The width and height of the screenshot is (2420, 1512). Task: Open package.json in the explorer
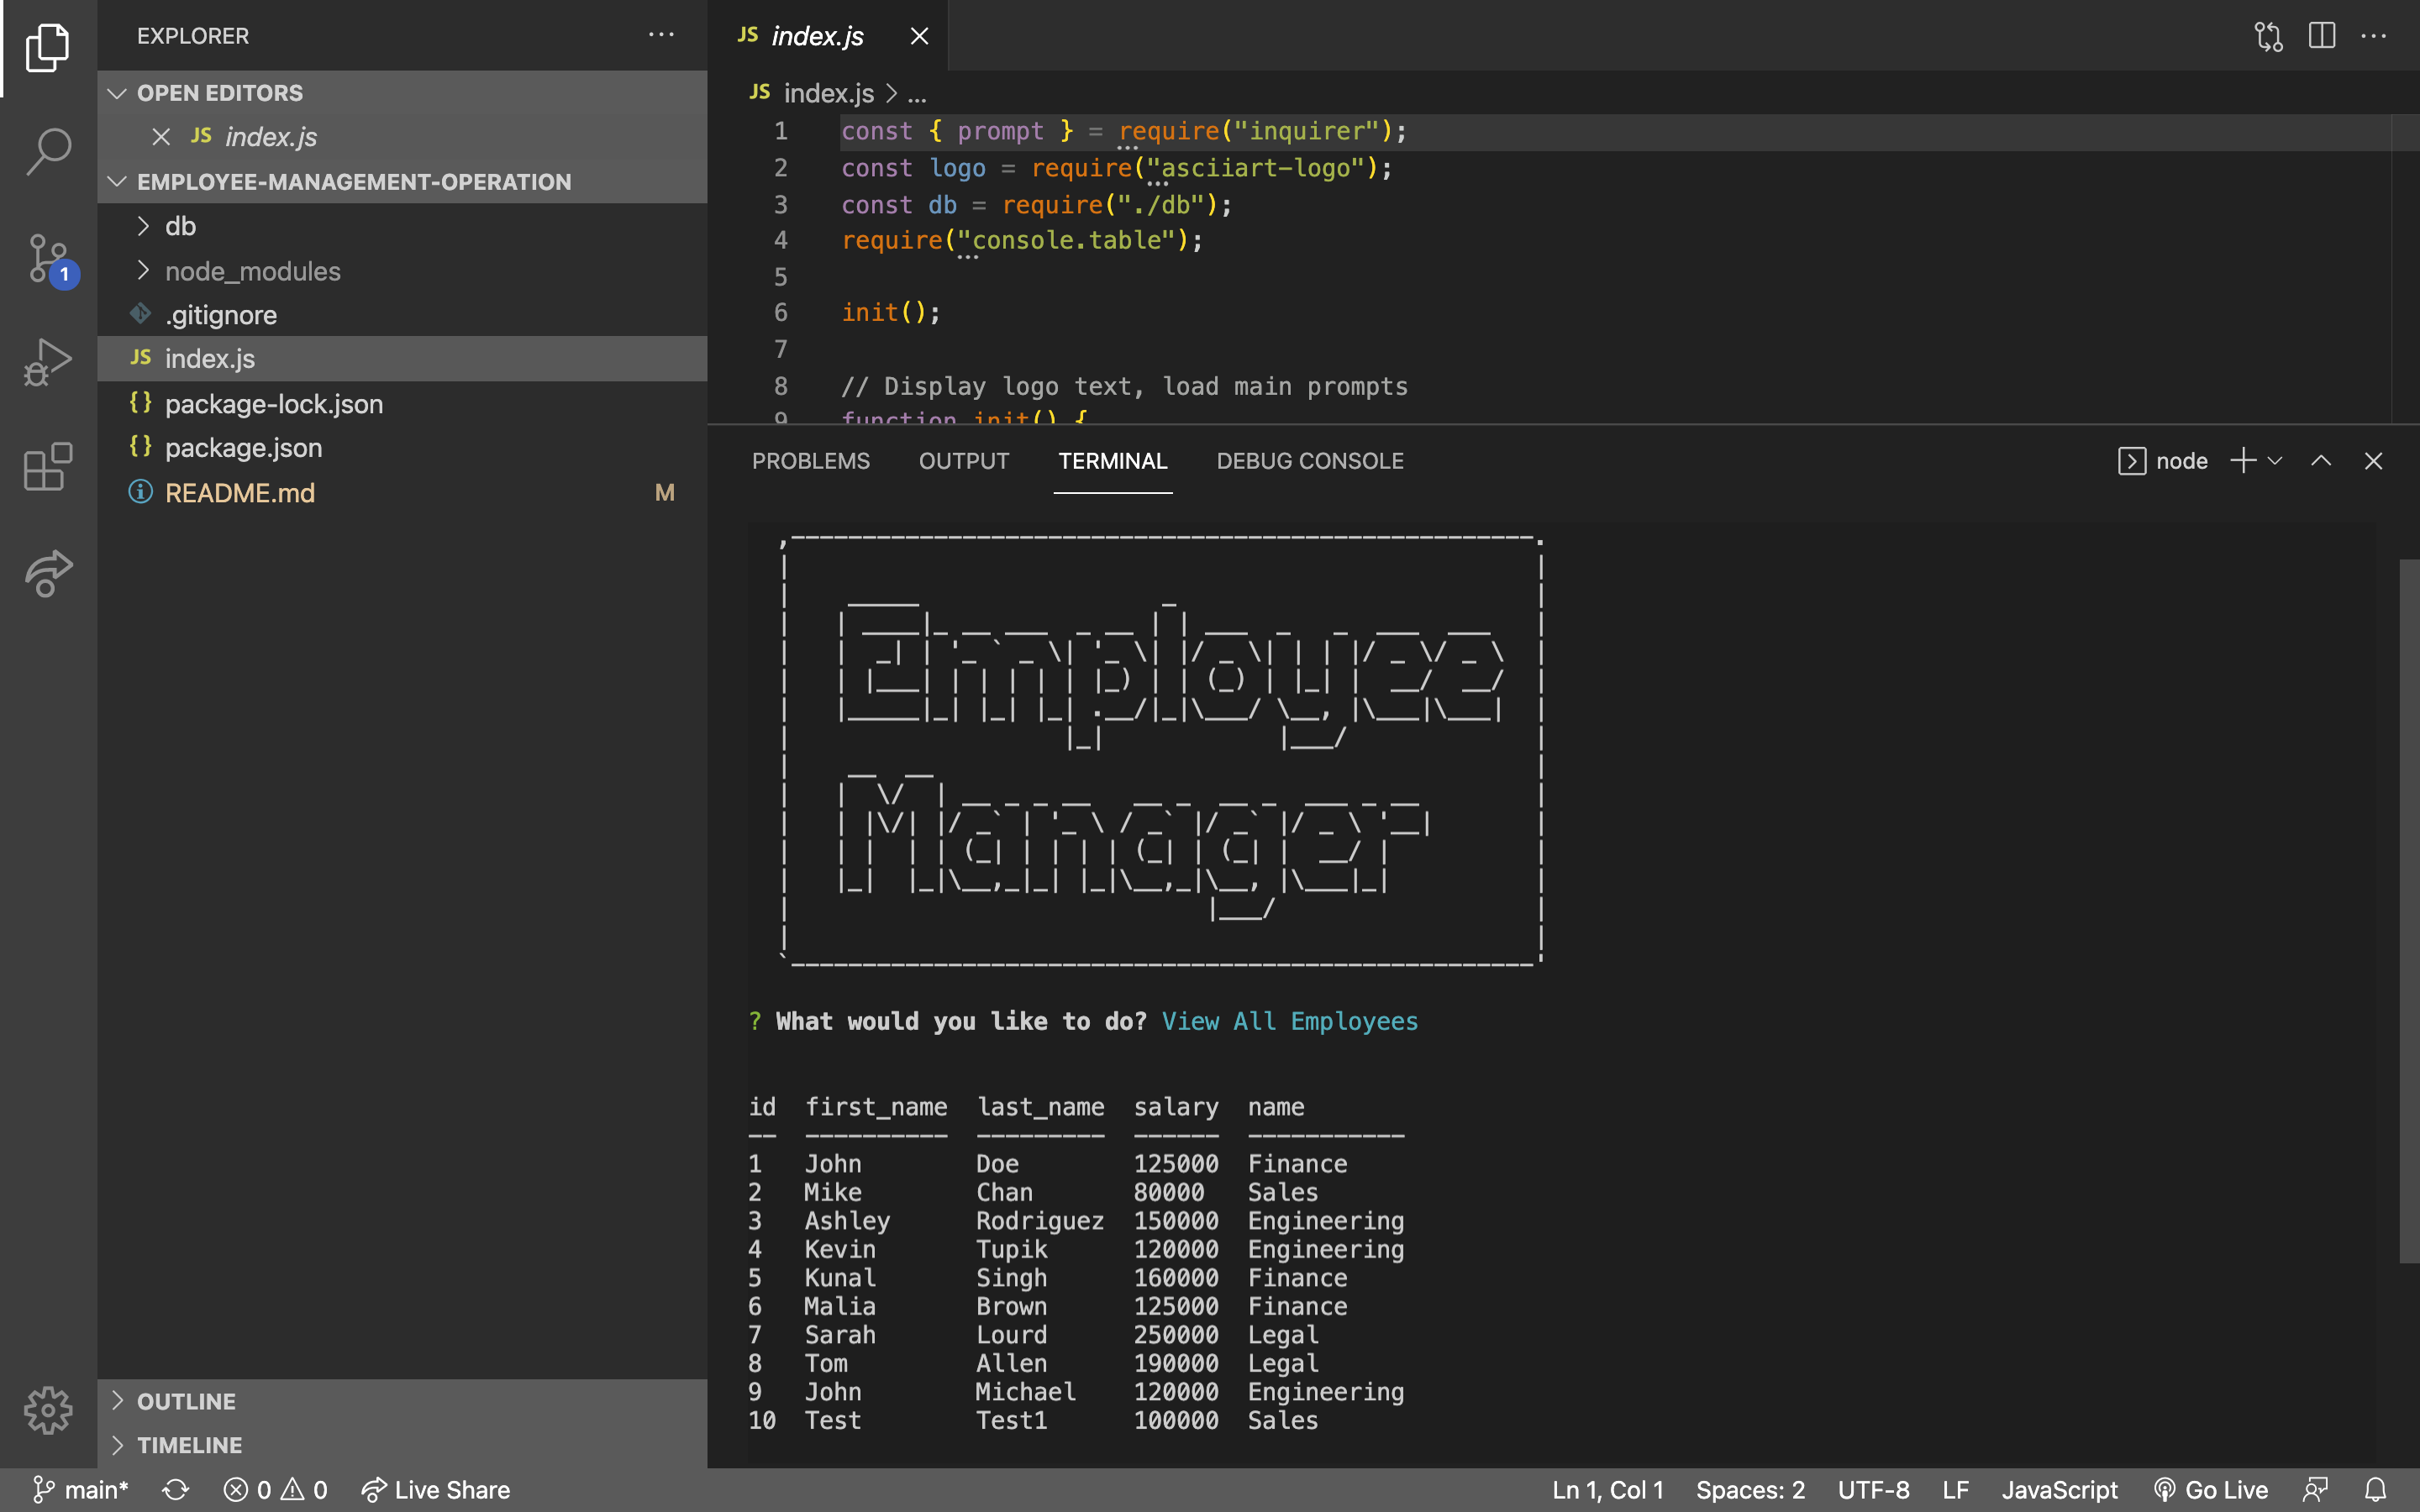coord(402,448)
